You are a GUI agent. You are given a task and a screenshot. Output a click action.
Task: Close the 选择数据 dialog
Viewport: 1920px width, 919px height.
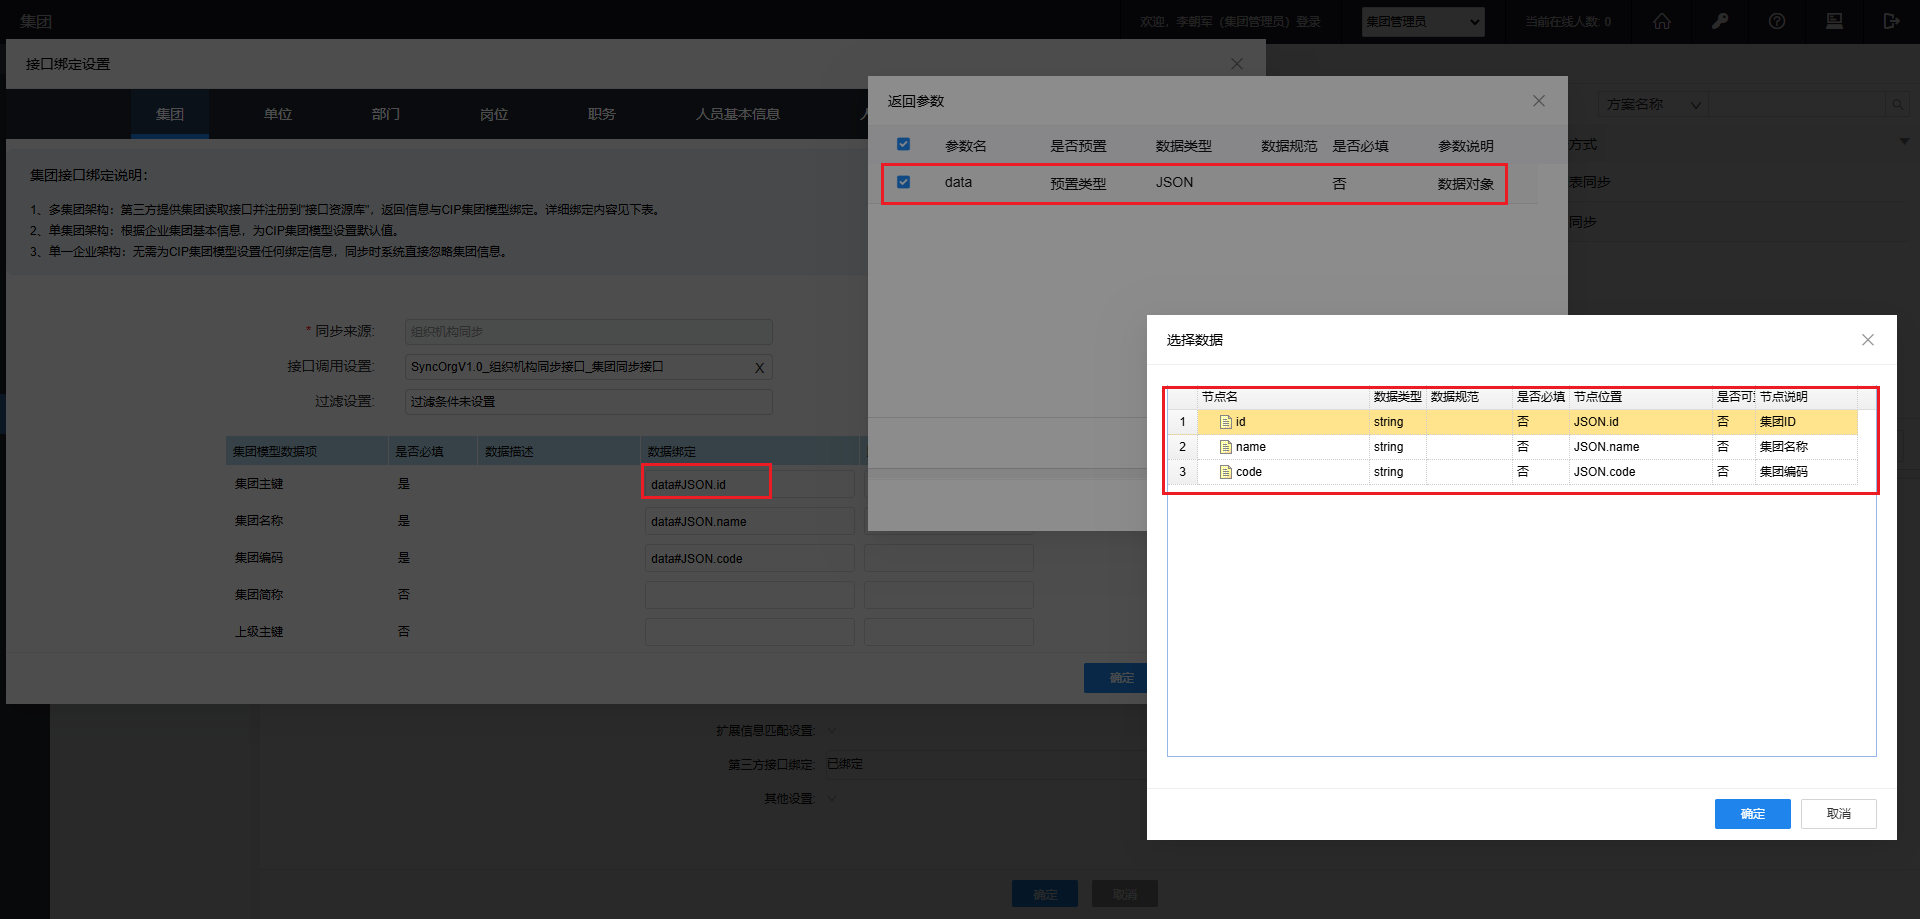tap(1868, 340)
